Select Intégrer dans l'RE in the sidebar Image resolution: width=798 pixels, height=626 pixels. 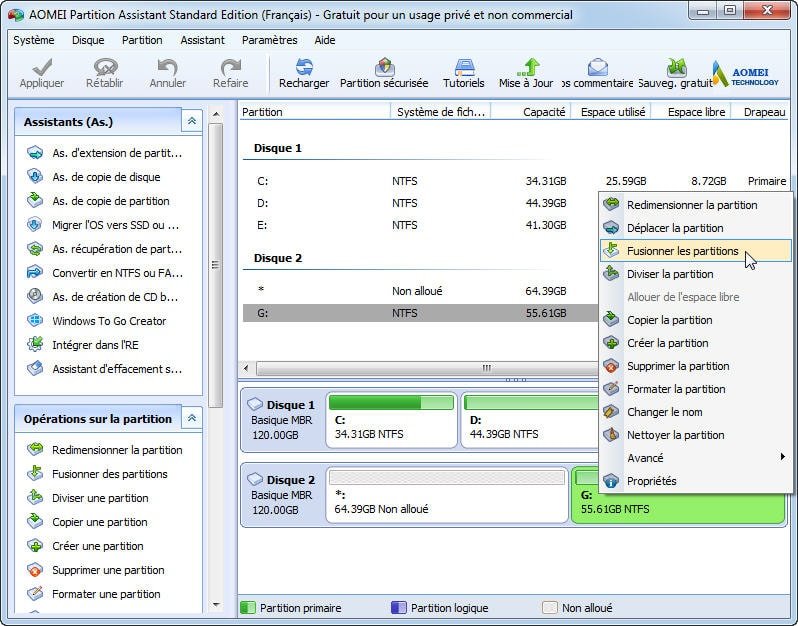(83, 345)
